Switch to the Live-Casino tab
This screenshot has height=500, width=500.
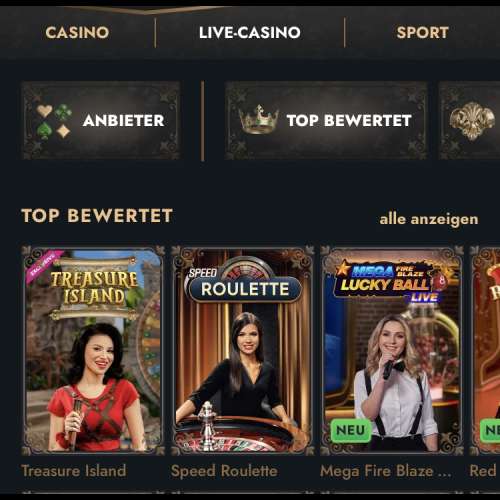(x=250, y=33)
